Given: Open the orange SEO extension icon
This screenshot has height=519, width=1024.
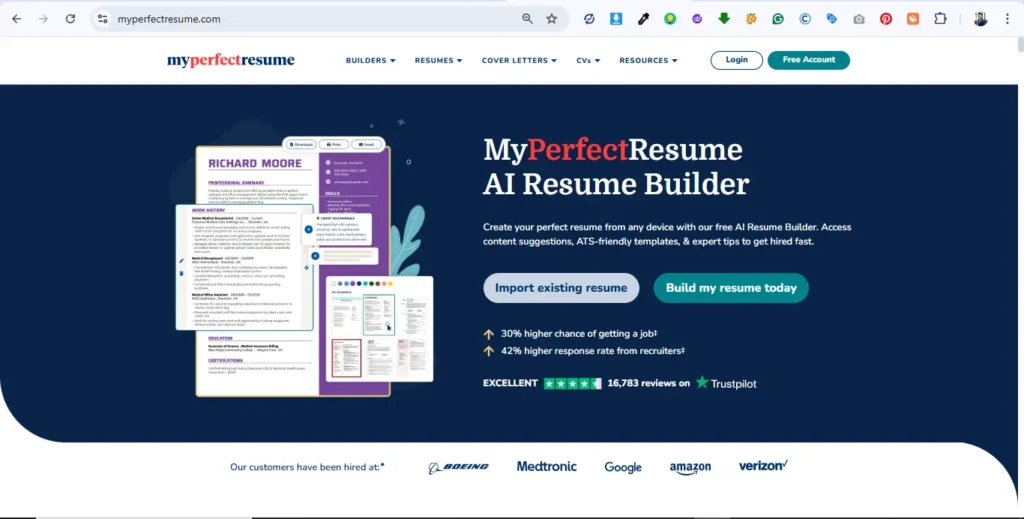Looking at the screenshot, I should (x=751, y=19).
